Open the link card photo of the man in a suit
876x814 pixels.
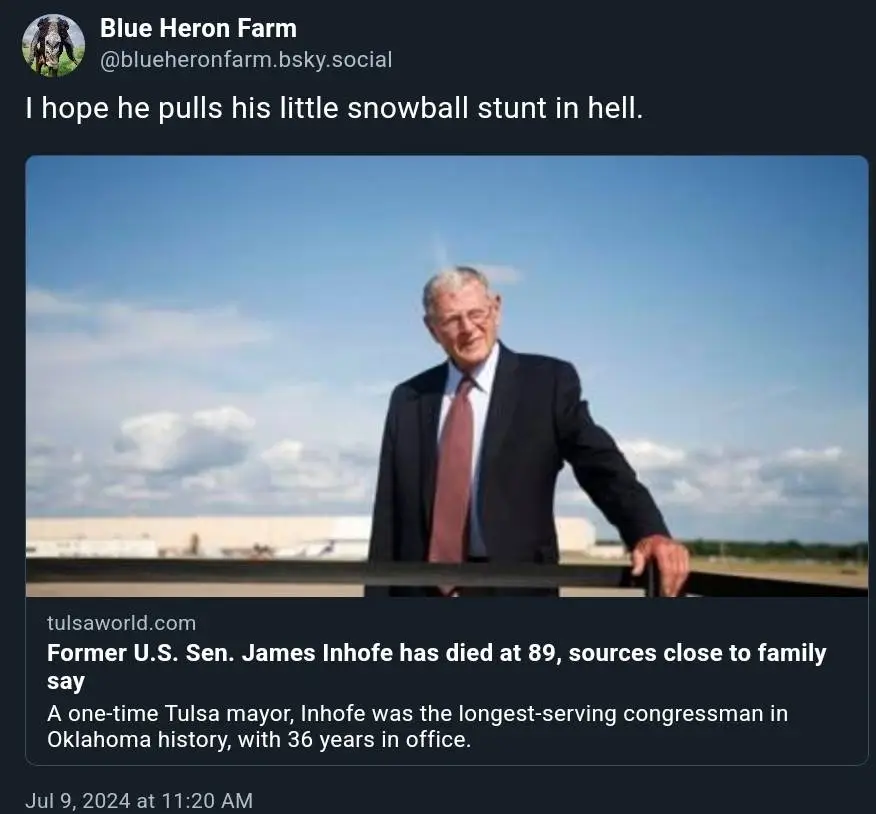tap(446, 376)
